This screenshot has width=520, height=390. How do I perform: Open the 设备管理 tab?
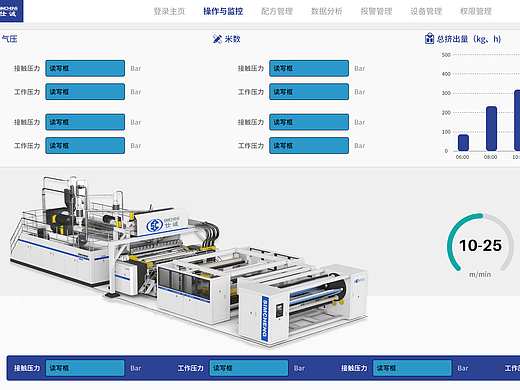(426, 11)
